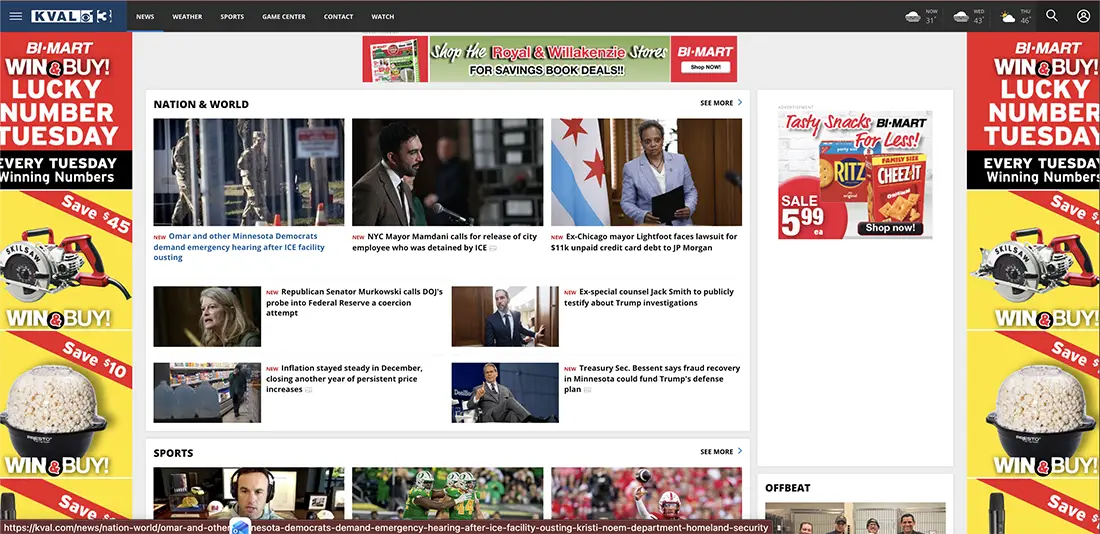This screenshot has width=1100, height=534.
Task: Click the chevron beside Sports See More
Action: click(740, 451)
